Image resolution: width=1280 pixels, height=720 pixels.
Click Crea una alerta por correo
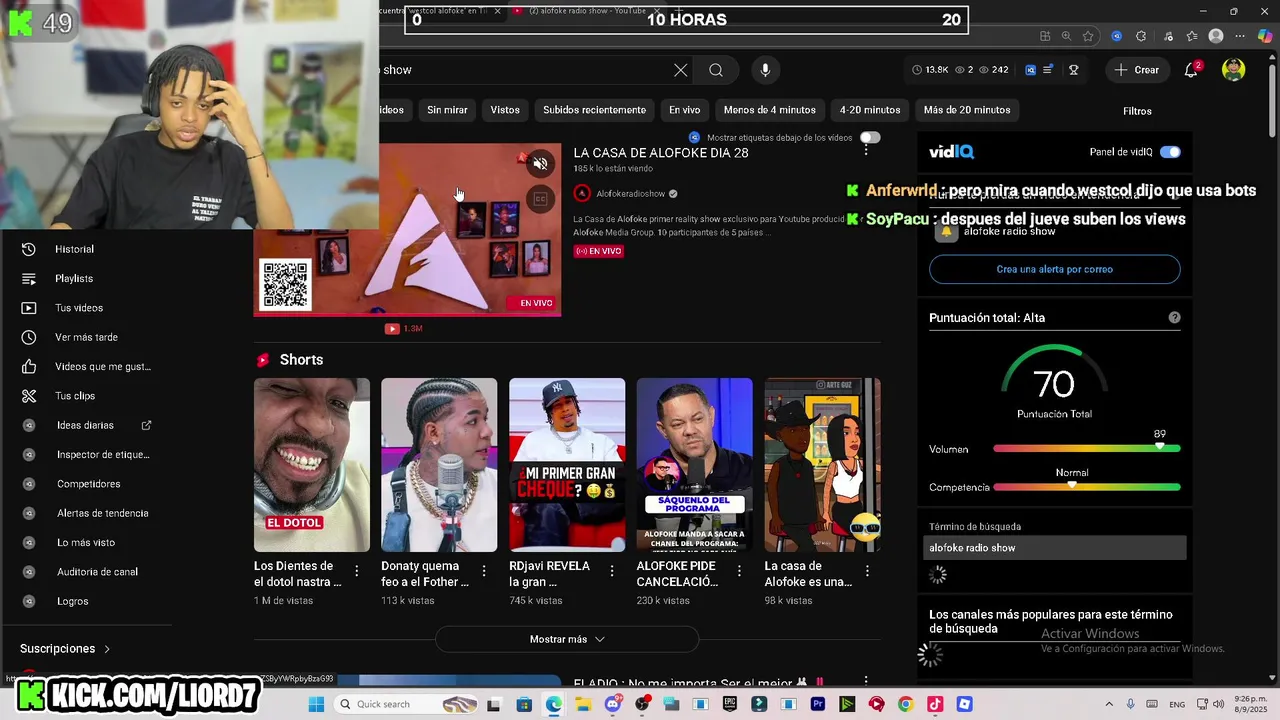click(1054, 269)
